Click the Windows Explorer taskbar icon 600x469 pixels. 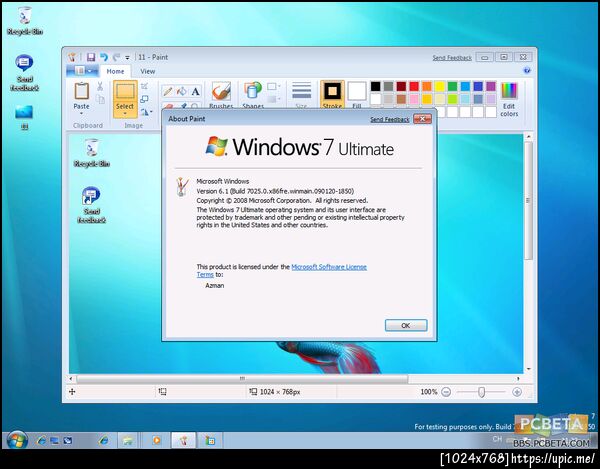[128, 440]
